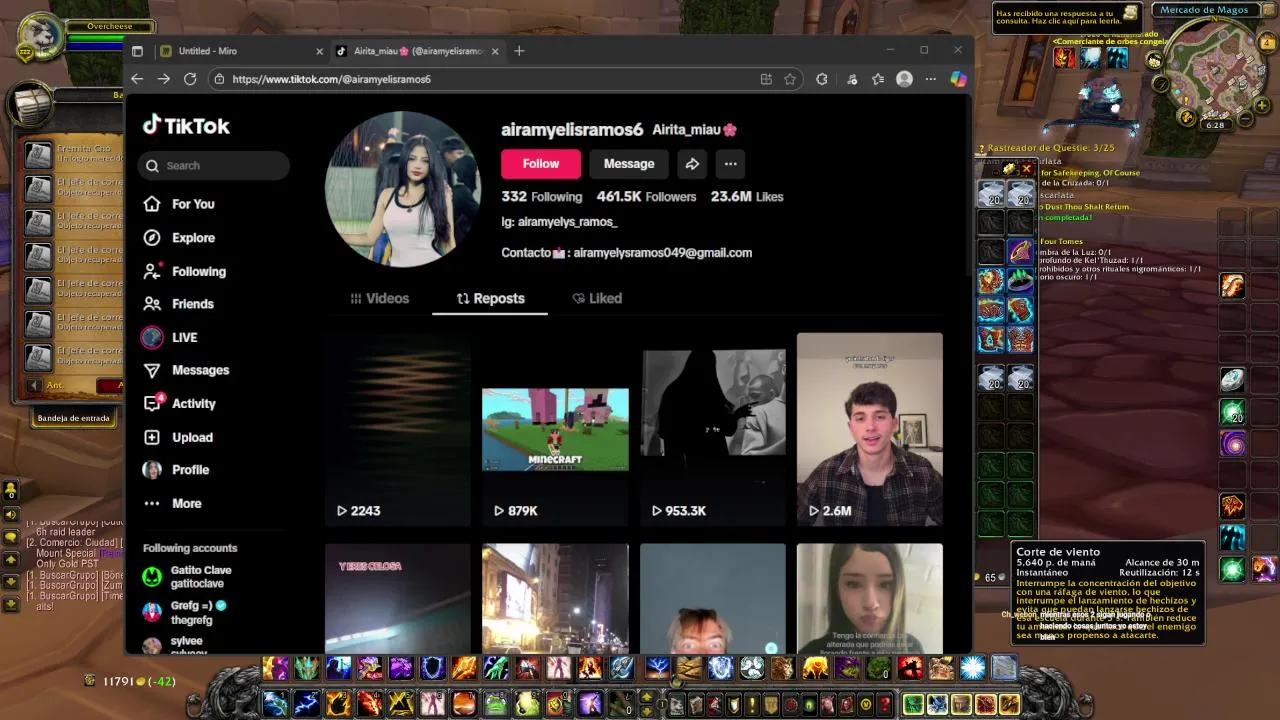Image resolution: width=1280 pixels, height=720 pixels.
Task: Click the 'Bandeja de entrada' mail tab in game
Action: (73, 418)
